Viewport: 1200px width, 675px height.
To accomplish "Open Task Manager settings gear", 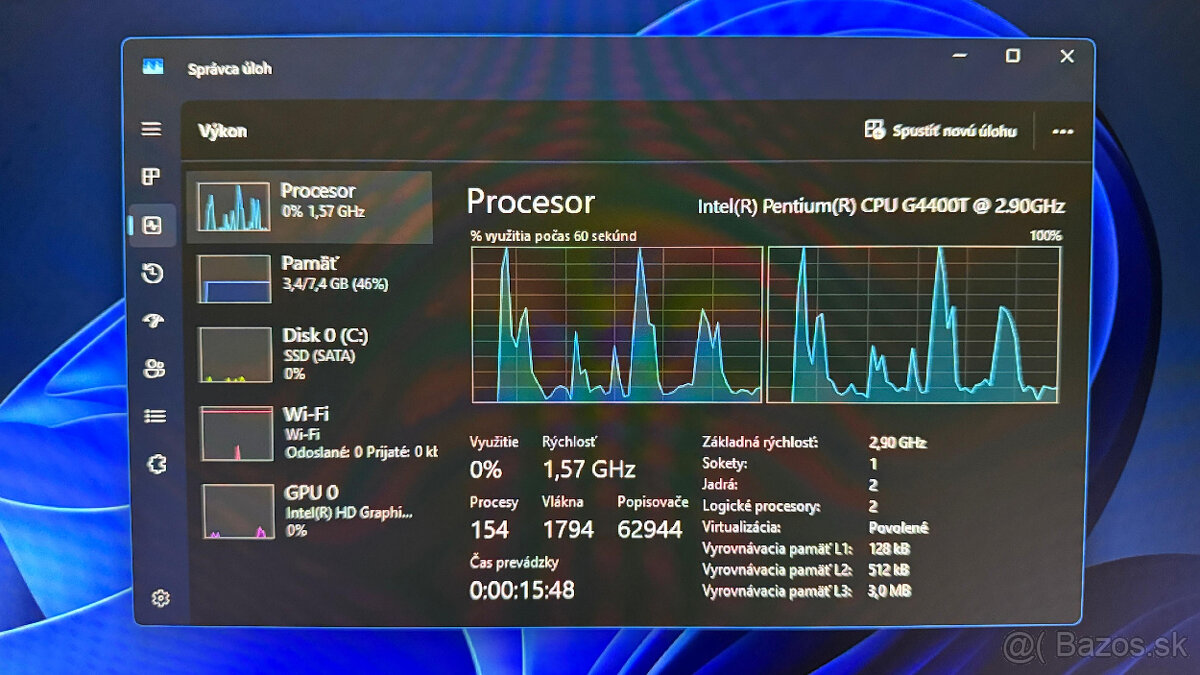I will click(x=160, y=598).
